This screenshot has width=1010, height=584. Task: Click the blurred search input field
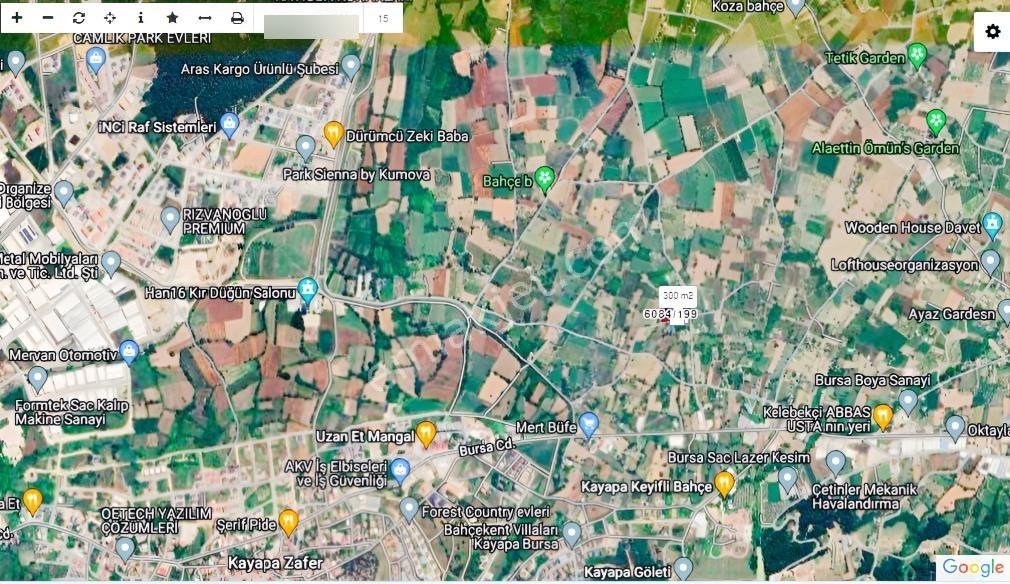pyautogui.click(x=311, y=27)
